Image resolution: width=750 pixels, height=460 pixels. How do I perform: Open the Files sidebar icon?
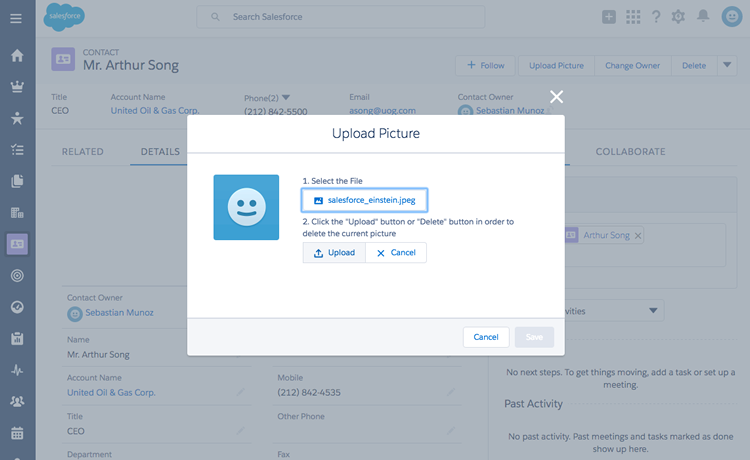(x=17, y=181)
